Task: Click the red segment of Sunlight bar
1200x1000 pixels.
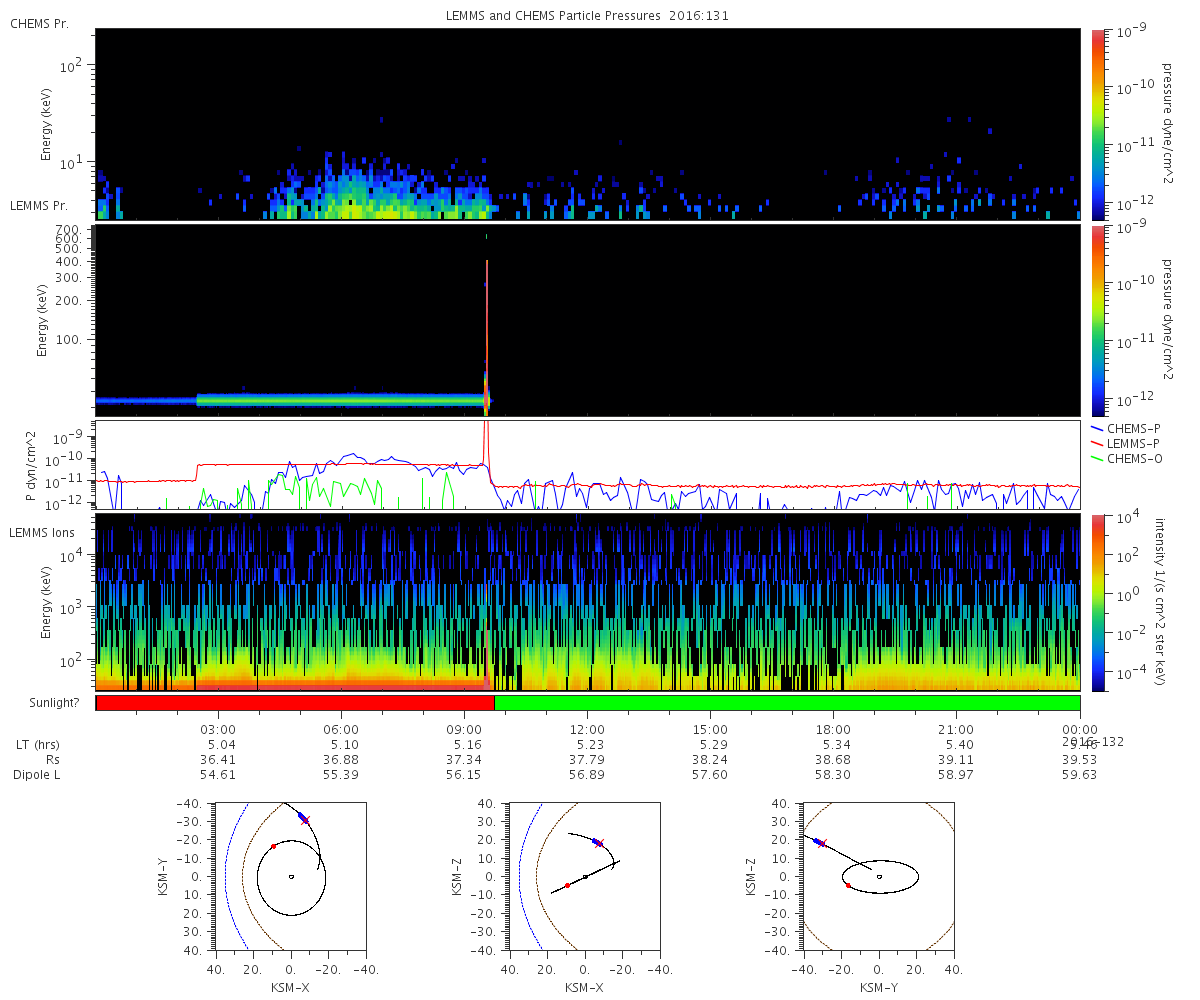Action: click(295, 703)
